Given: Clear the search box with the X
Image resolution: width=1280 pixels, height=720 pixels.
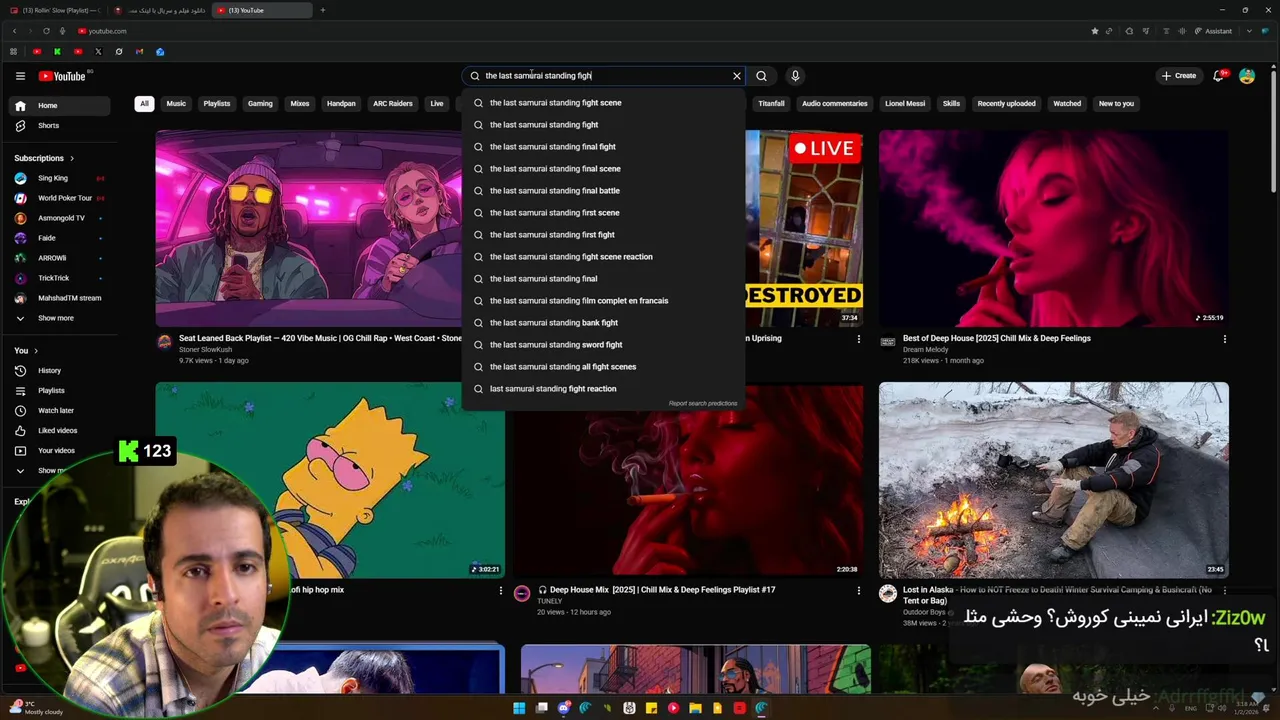Looking at the screenshot, I should [737, 76].
